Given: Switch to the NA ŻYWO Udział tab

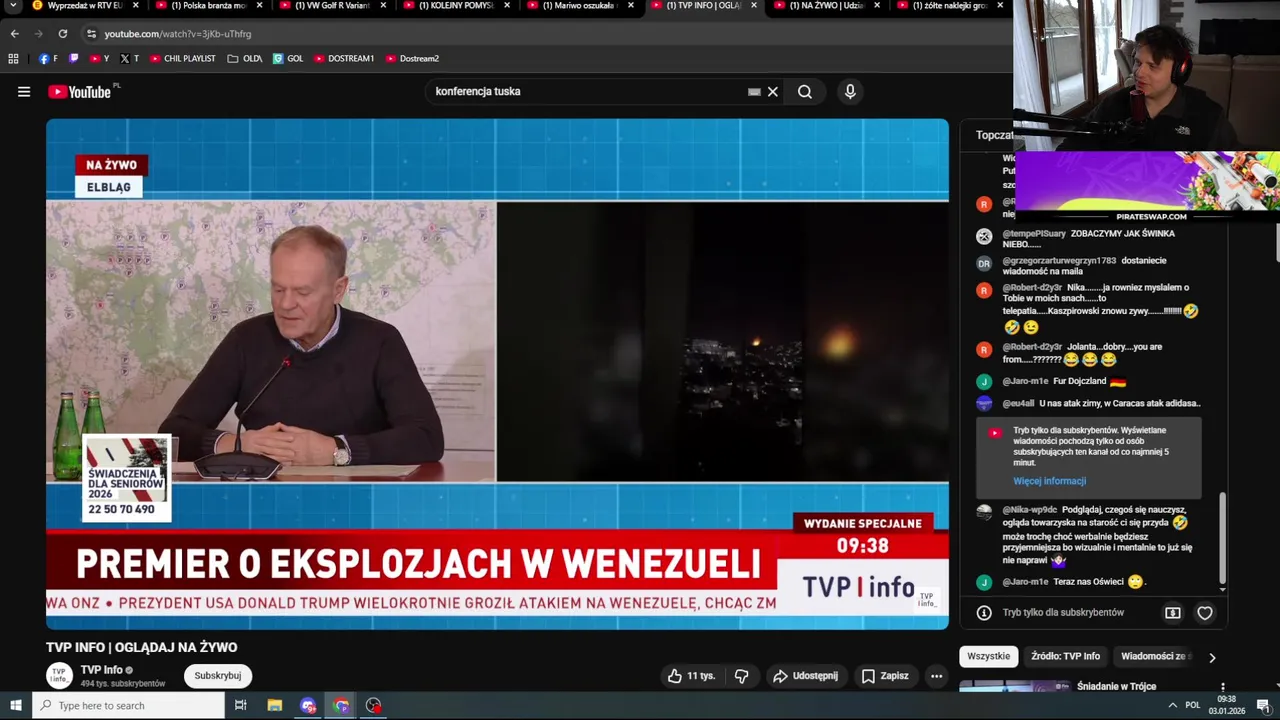Looking at the screenshot, I should point(826,6).
